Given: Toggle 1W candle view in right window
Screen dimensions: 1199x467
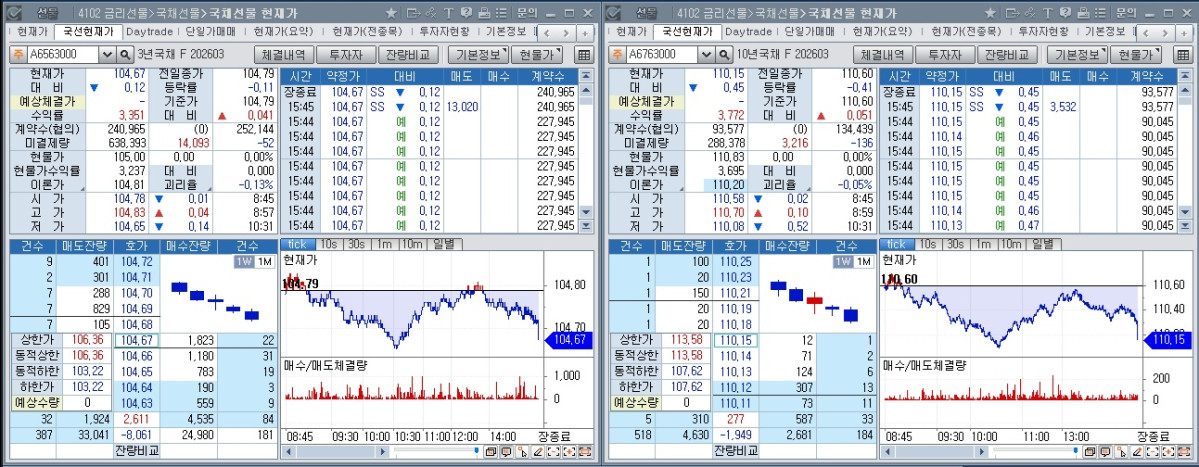Looking at the screenshot, I should pos(843,261).
